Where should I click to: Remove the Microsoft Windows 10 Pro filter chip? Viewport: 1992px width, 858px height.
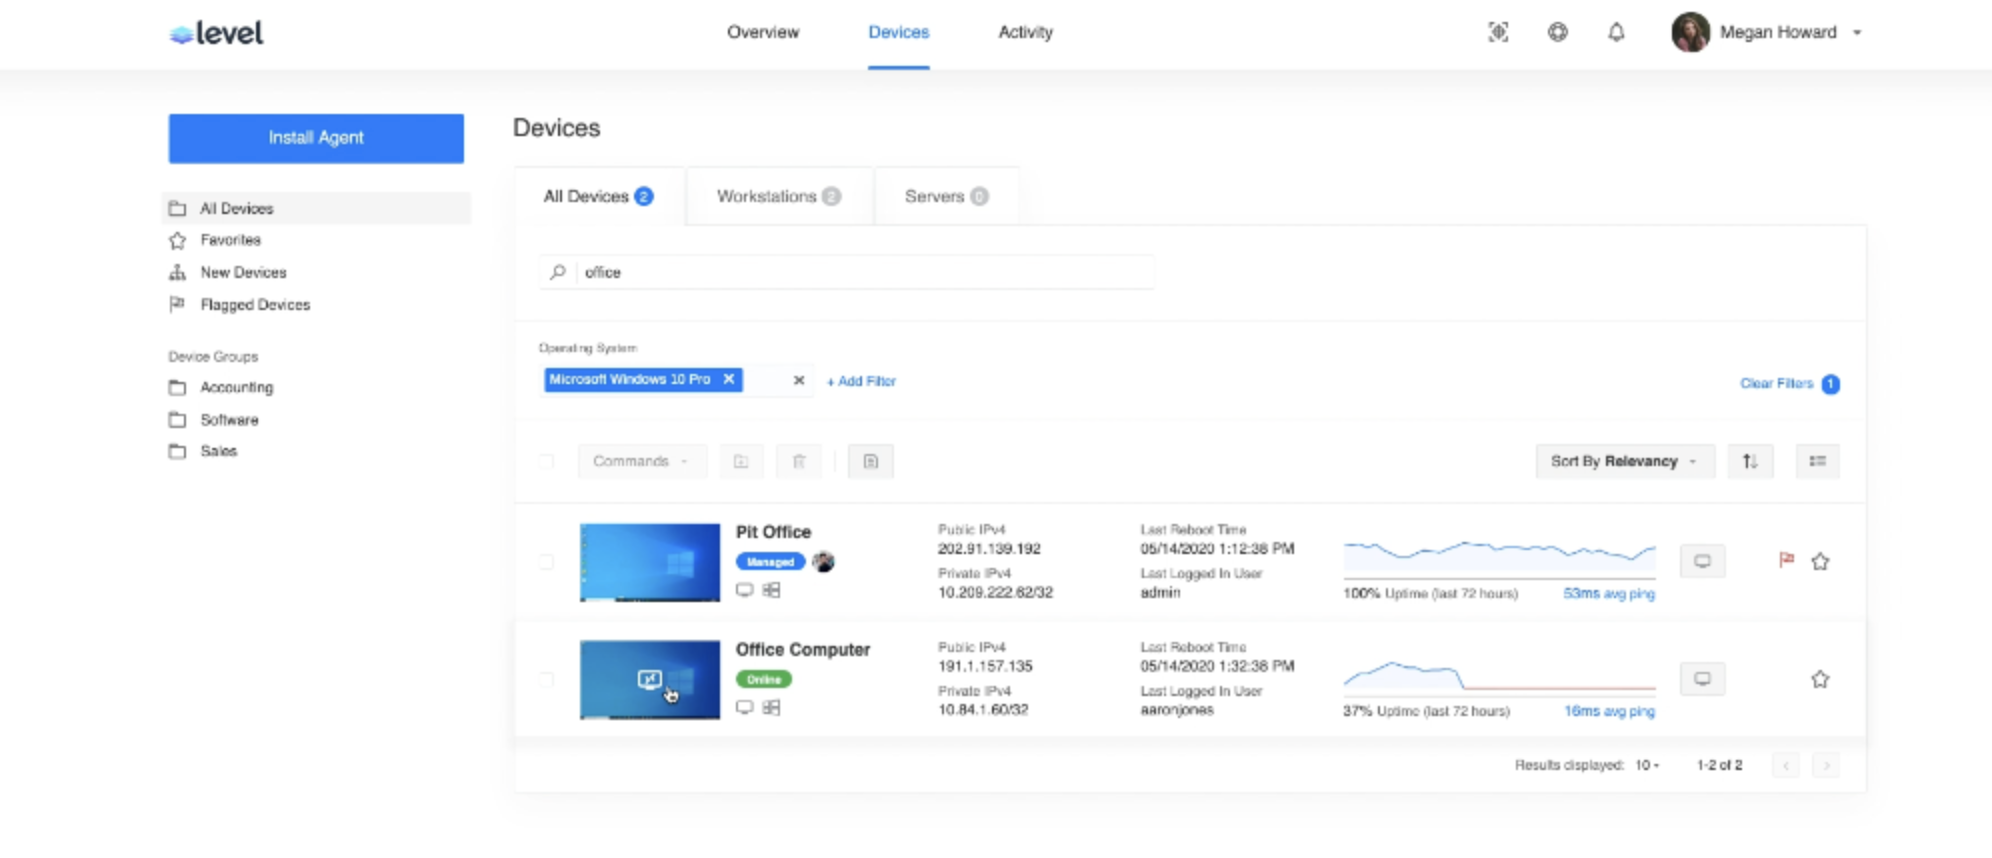[x=729, y=379]
